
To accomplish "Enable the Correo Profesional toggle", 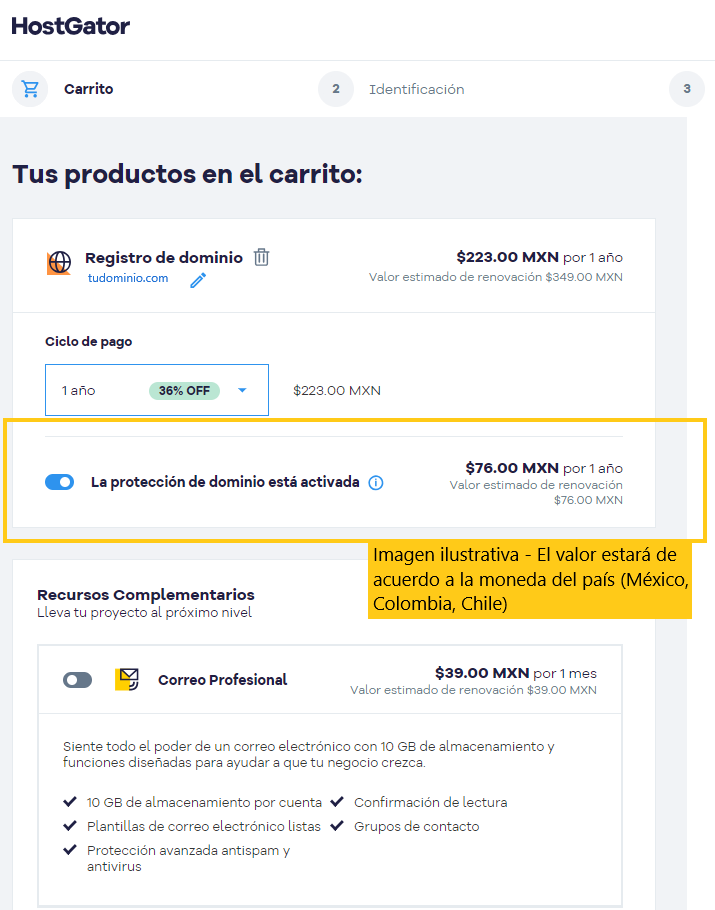I will click(77, 680).
